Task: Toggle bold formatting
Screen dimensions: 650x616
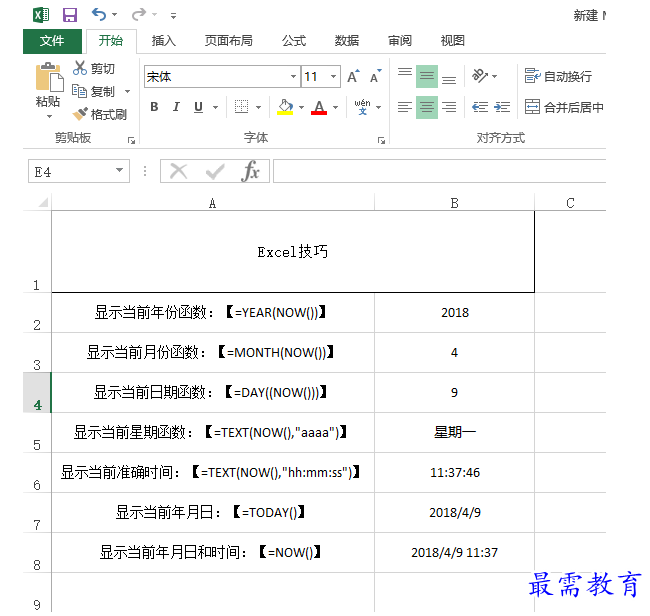Action: click(x=154, y=107)
